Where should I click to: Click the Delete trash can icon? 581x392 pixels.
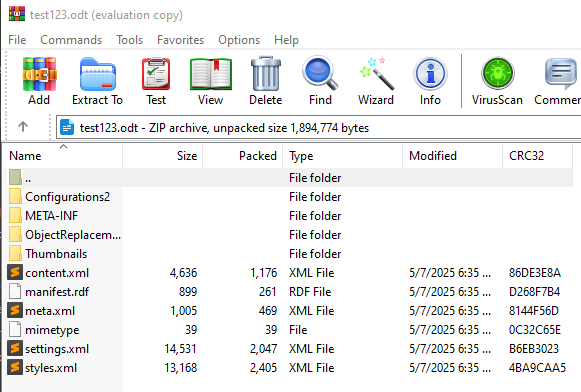pos(266,74)
